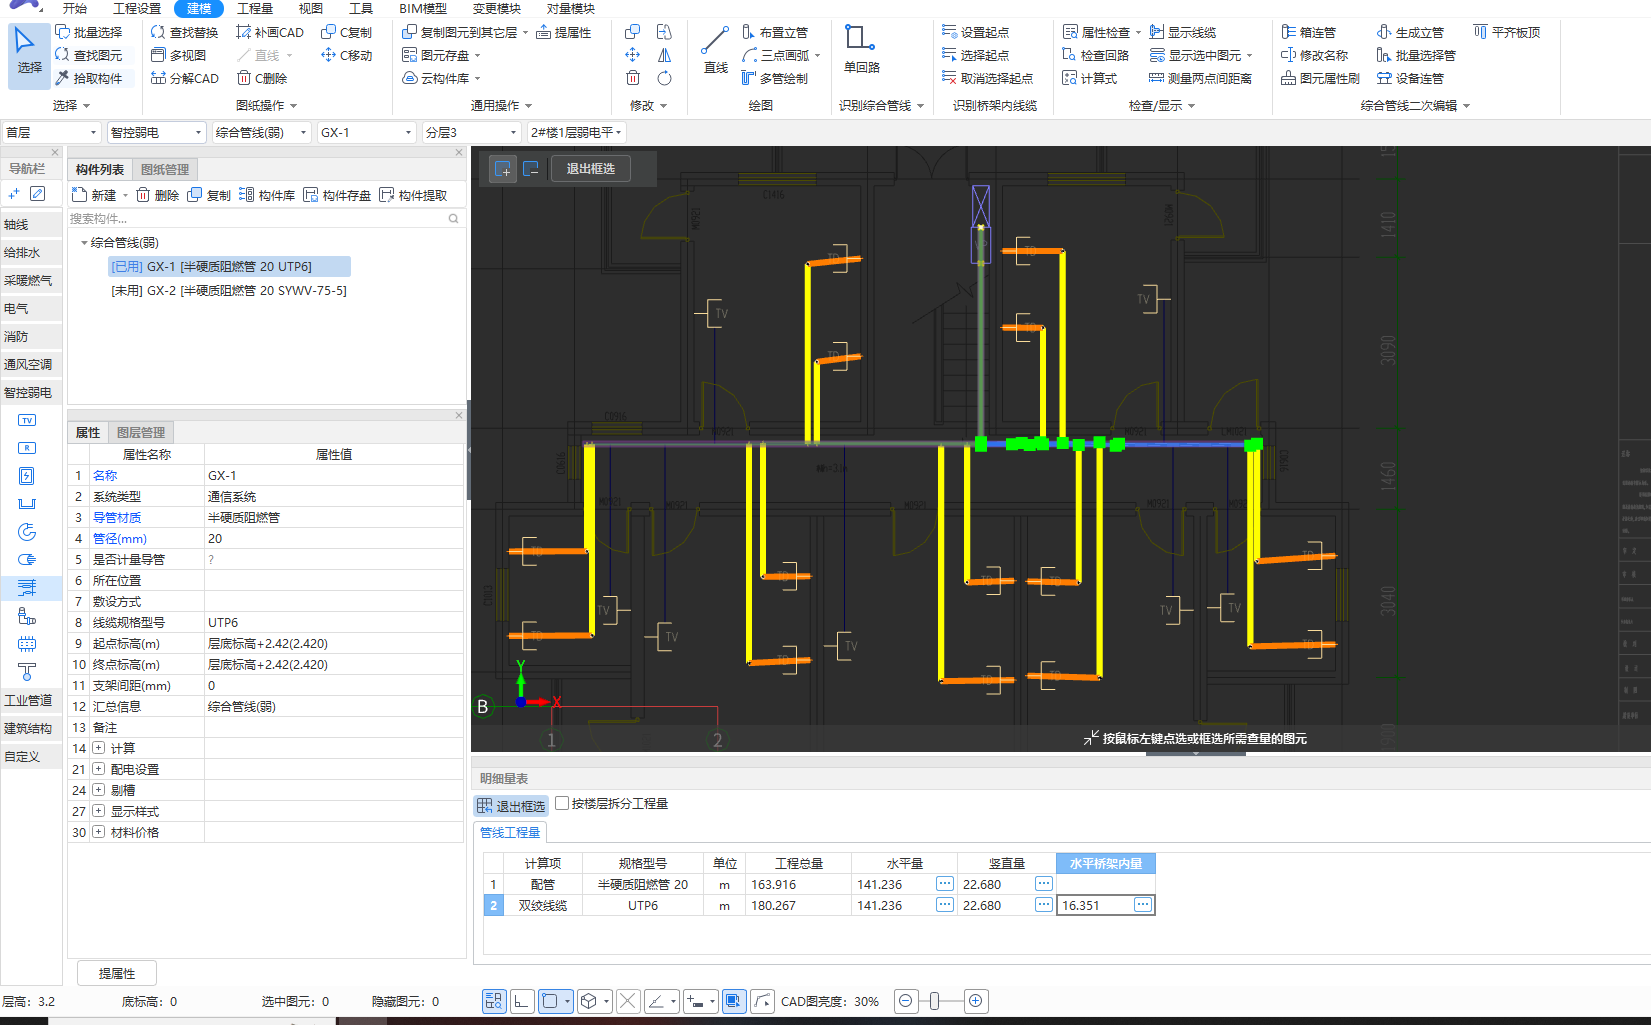1651x1025 pixels.
Task: Open the 分层3 layer dropdown
Action: 471,132
